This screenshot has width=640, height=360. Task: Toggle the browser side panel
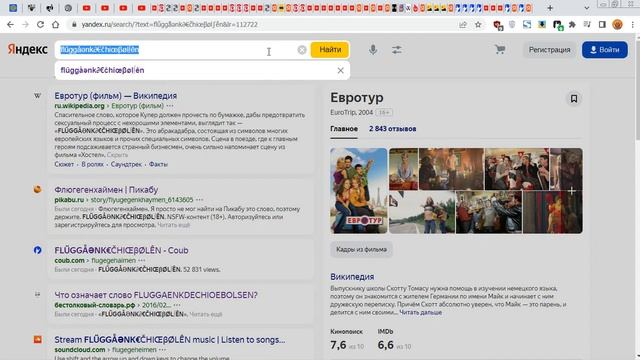tap(602, 24)
